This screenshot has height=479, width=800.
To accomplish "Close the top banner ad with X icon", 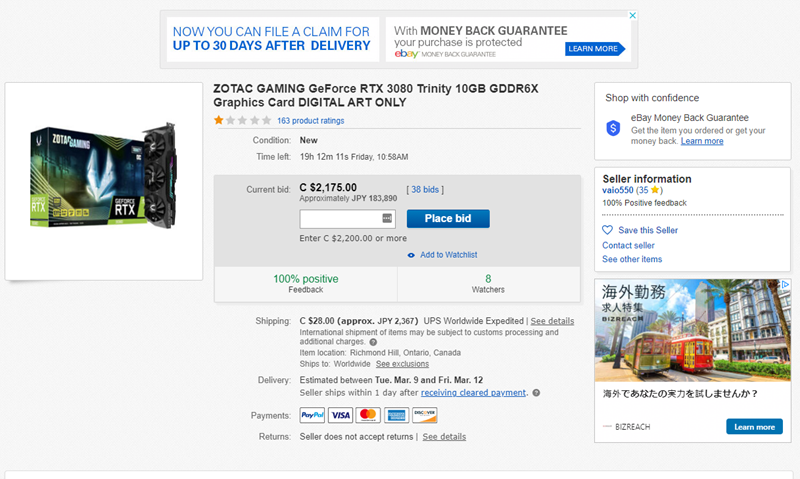I will [632, 15].
